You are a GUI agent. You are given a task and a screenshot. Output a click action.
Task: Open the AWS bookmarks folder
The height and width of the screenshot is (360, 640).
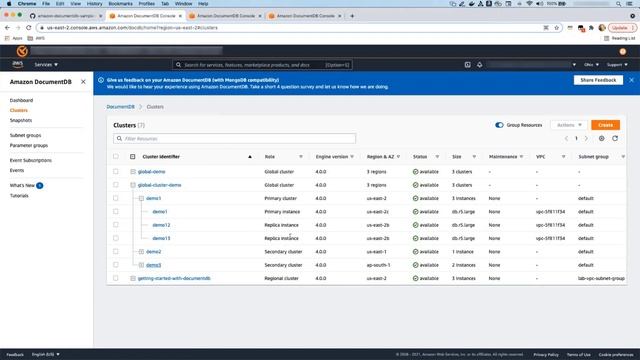(36, 38)
